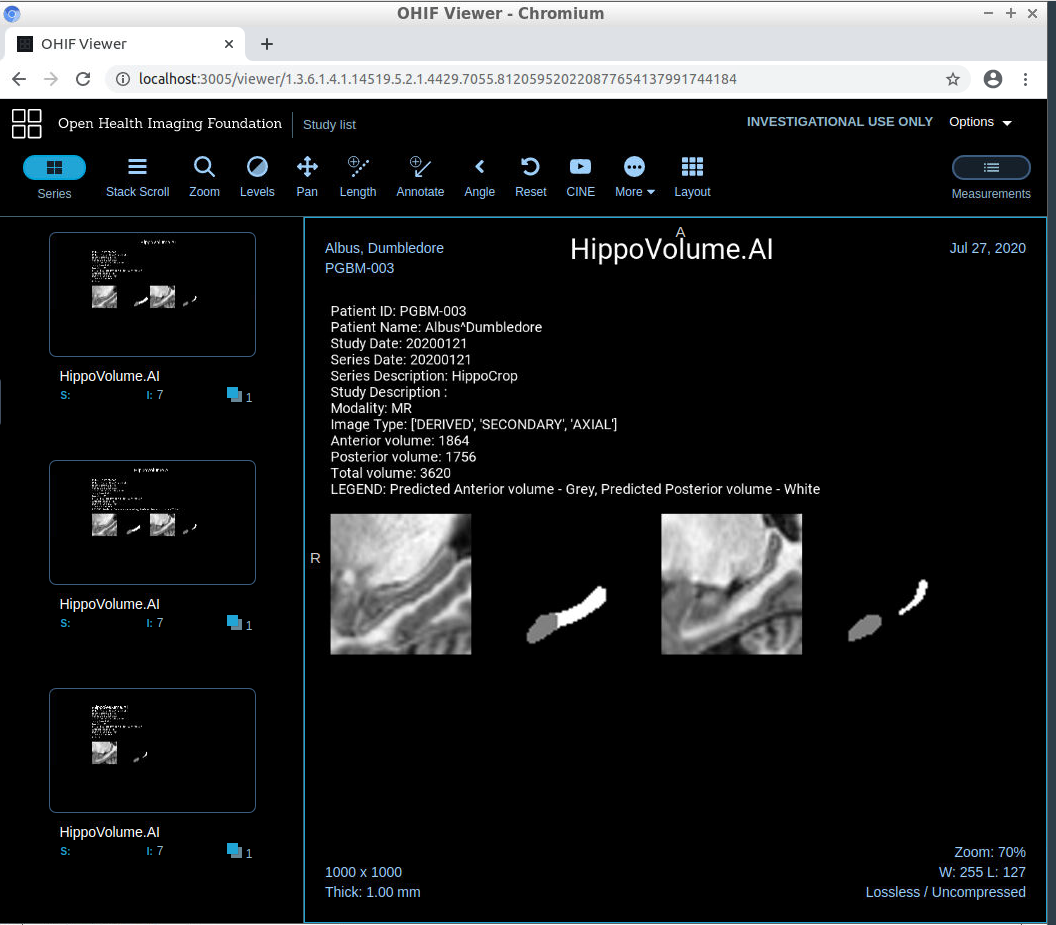Click the Jul 27, 2020 date overlay

pos(987,248)
